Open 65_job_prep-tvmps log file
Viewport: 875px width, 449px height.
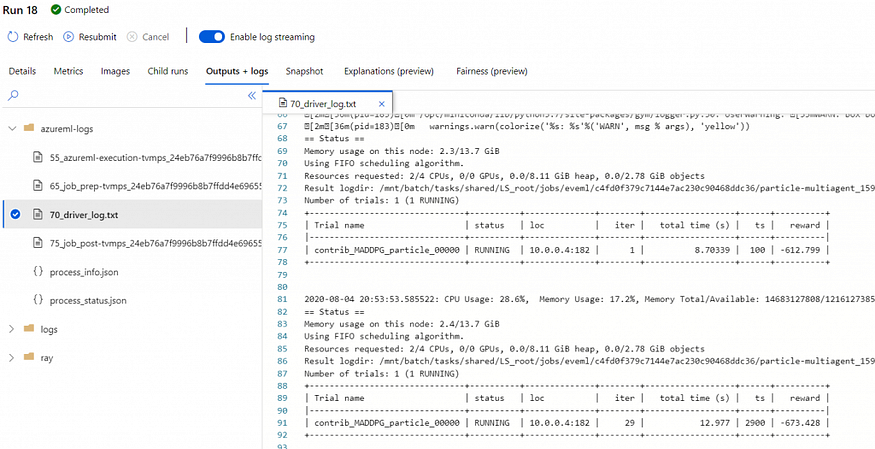point(156,186)
